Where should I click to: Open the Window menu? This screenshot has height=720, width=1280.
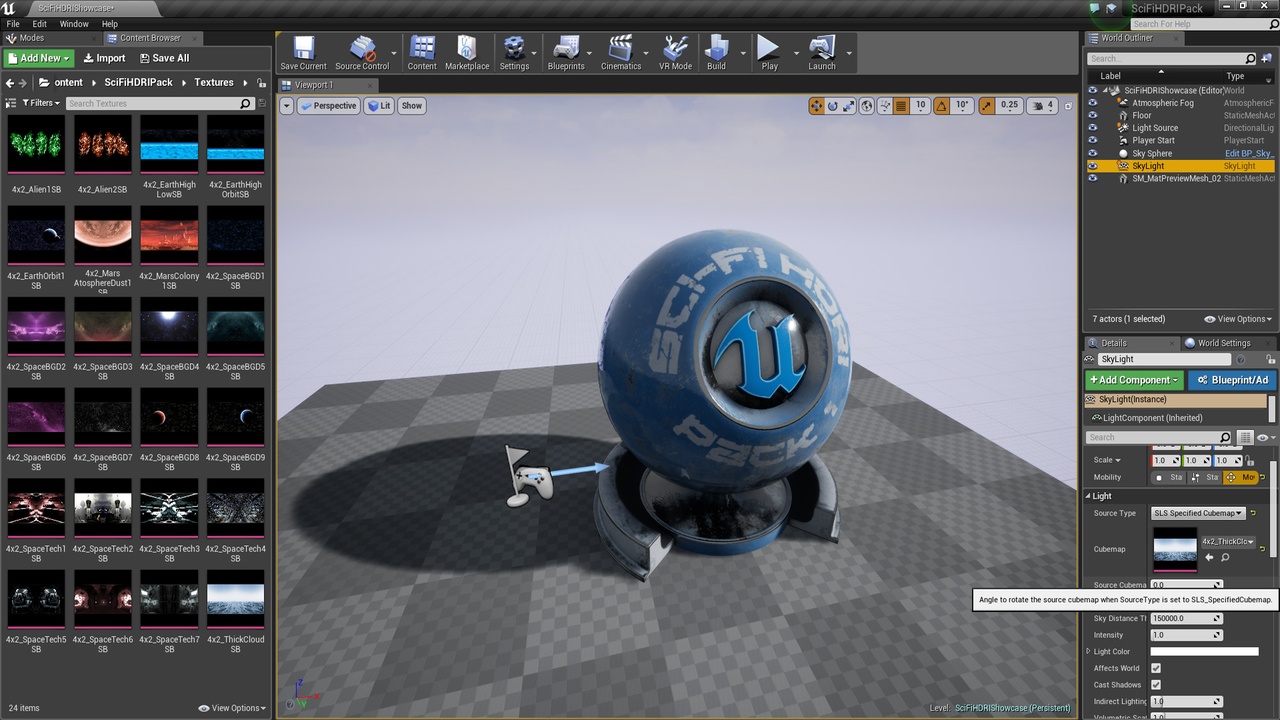pos(74,24)
